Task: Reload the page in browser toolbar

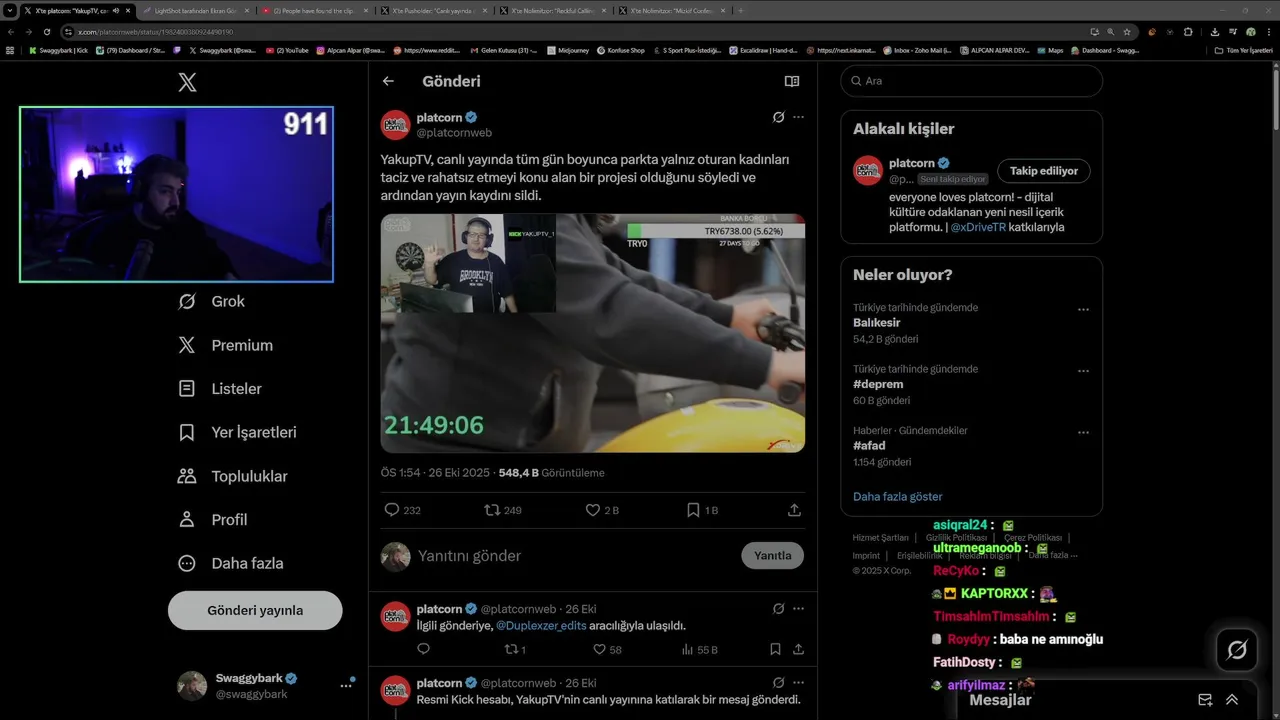Action: point(46,31)
